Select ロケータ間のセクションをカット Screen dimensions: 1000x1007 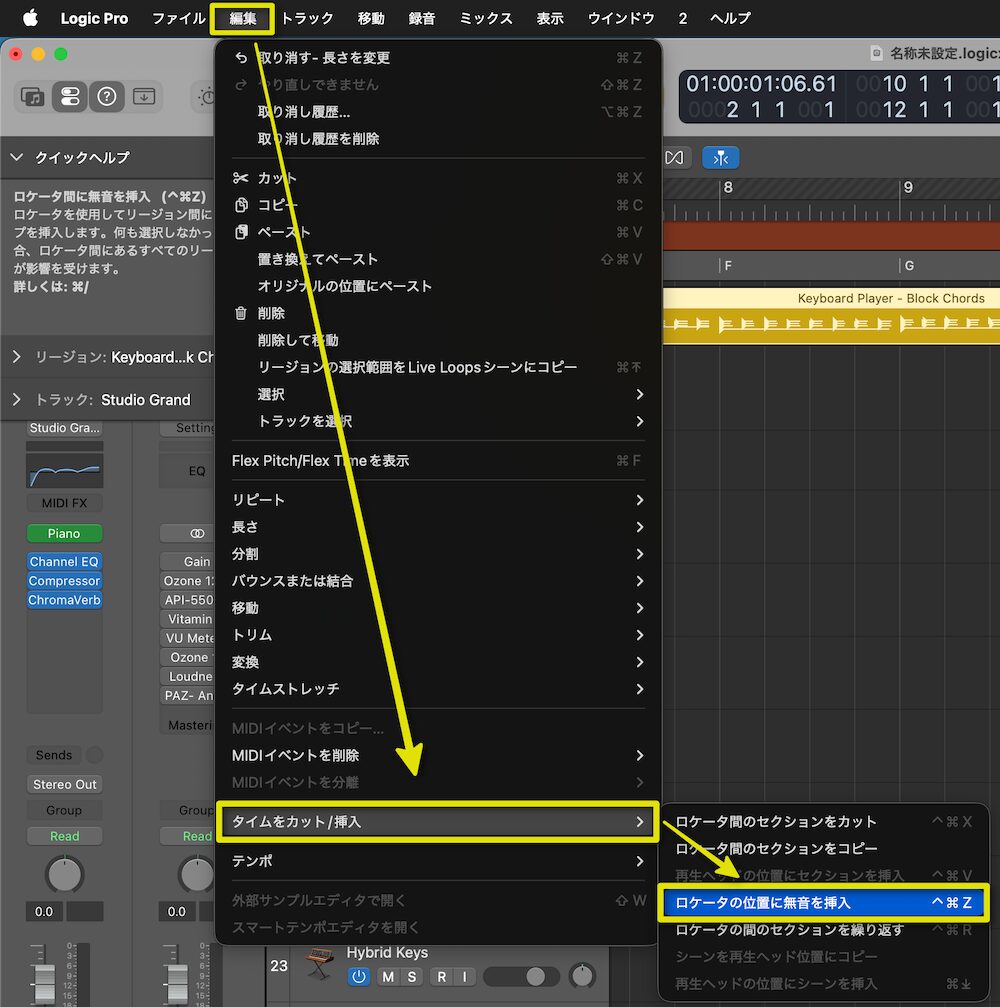(823, 821)
